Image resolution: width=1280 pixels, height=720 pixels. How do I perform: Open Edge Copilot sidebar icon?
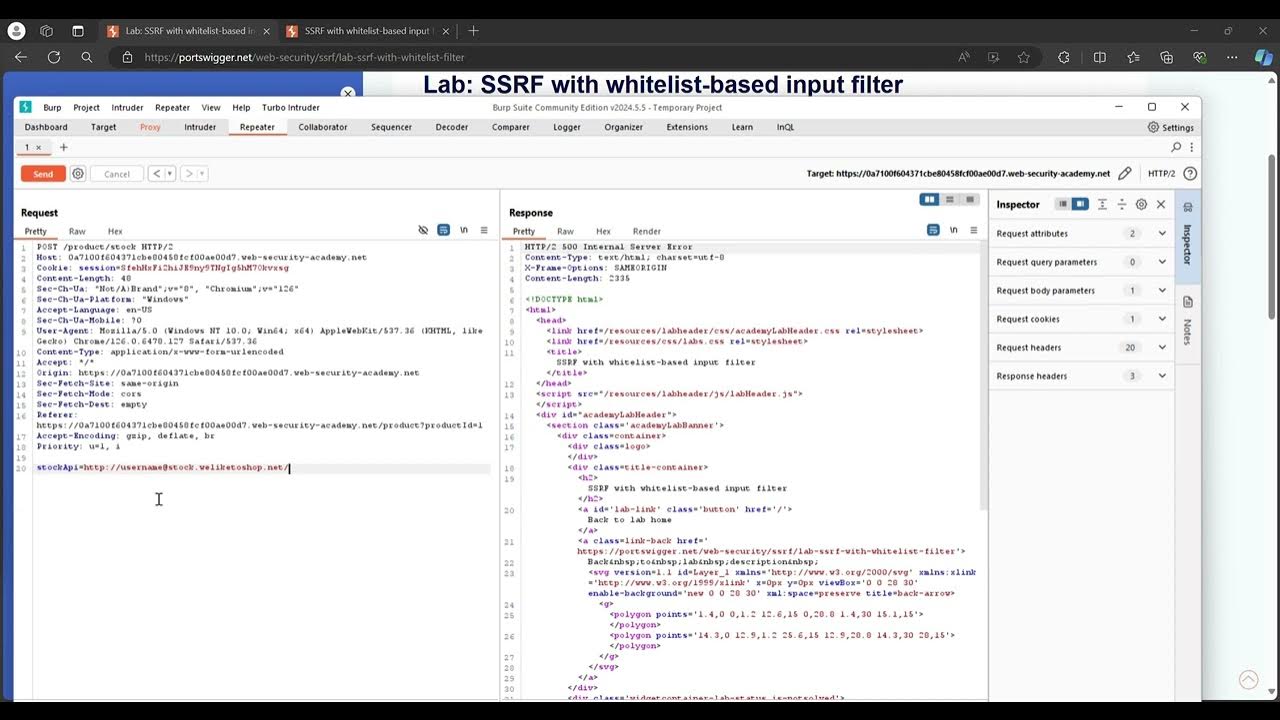point(1265,57)
